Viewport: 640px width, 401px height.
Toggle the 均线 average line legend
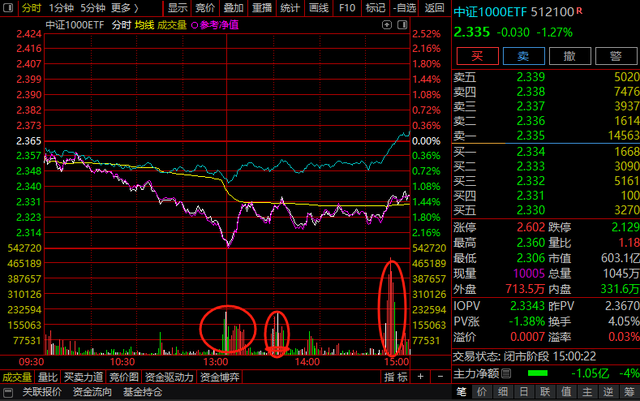144,25
